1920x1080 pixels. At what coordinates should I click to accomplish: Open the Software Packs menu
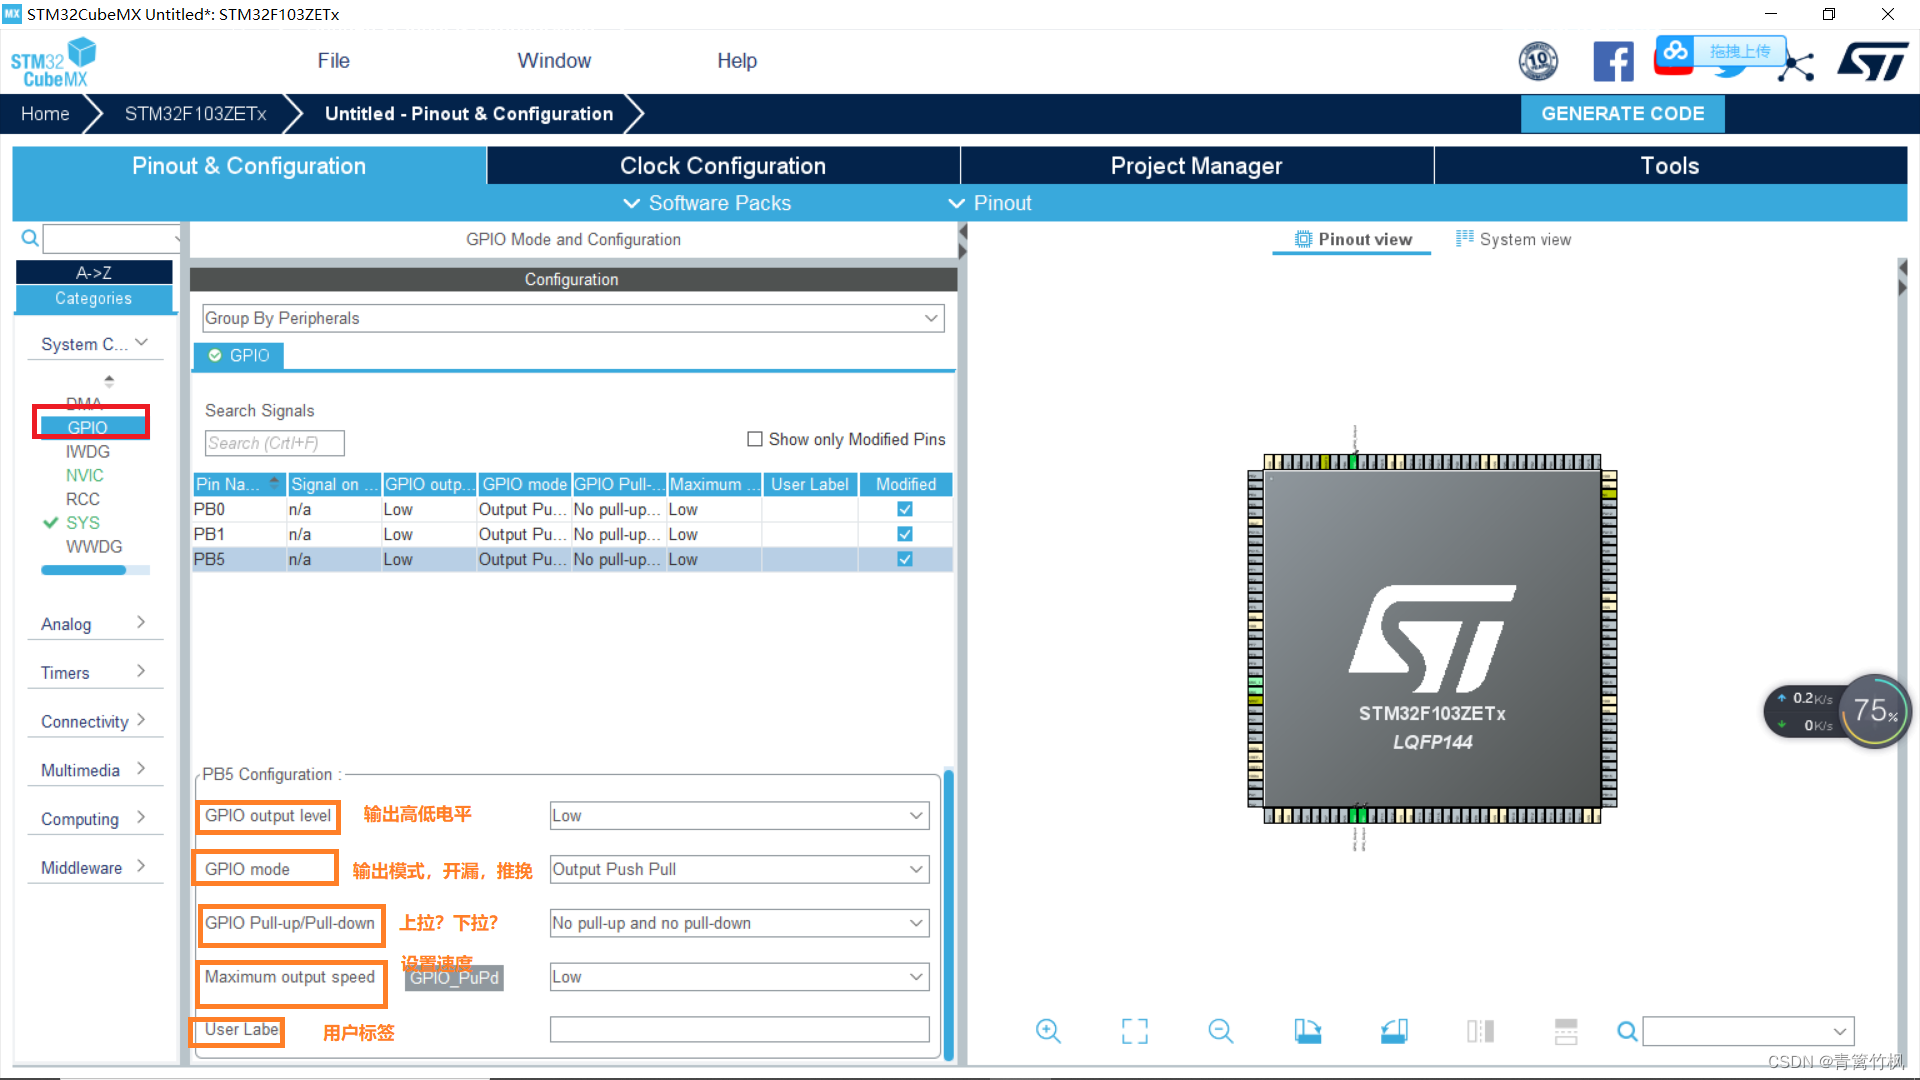707,203
